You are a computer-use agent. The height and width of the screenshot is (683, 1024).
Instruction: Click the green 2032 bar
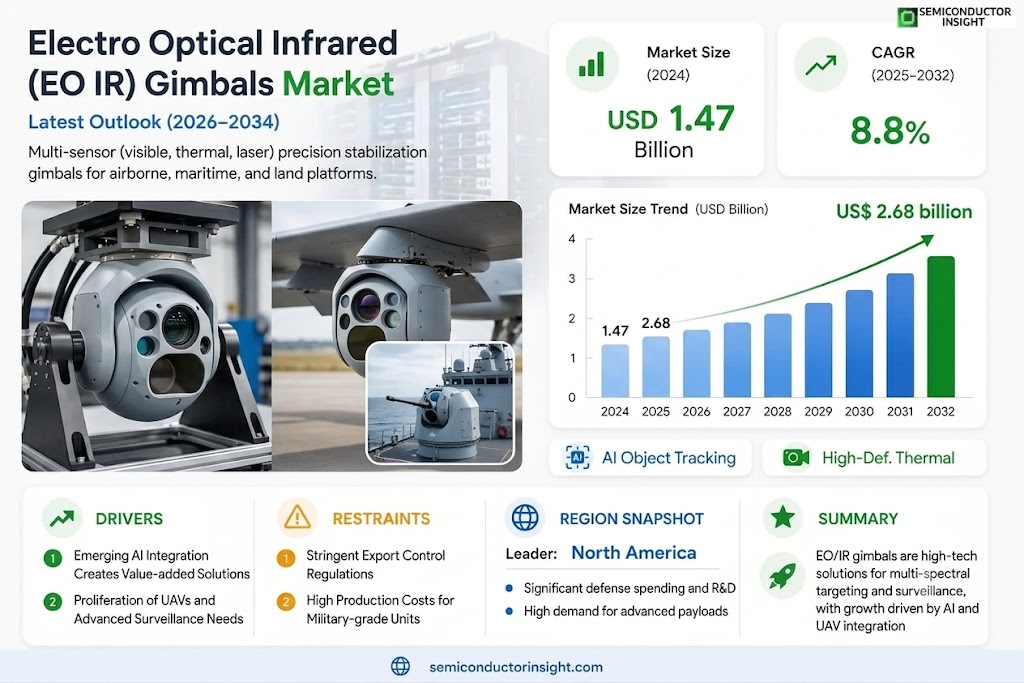(x=940, y=326)
